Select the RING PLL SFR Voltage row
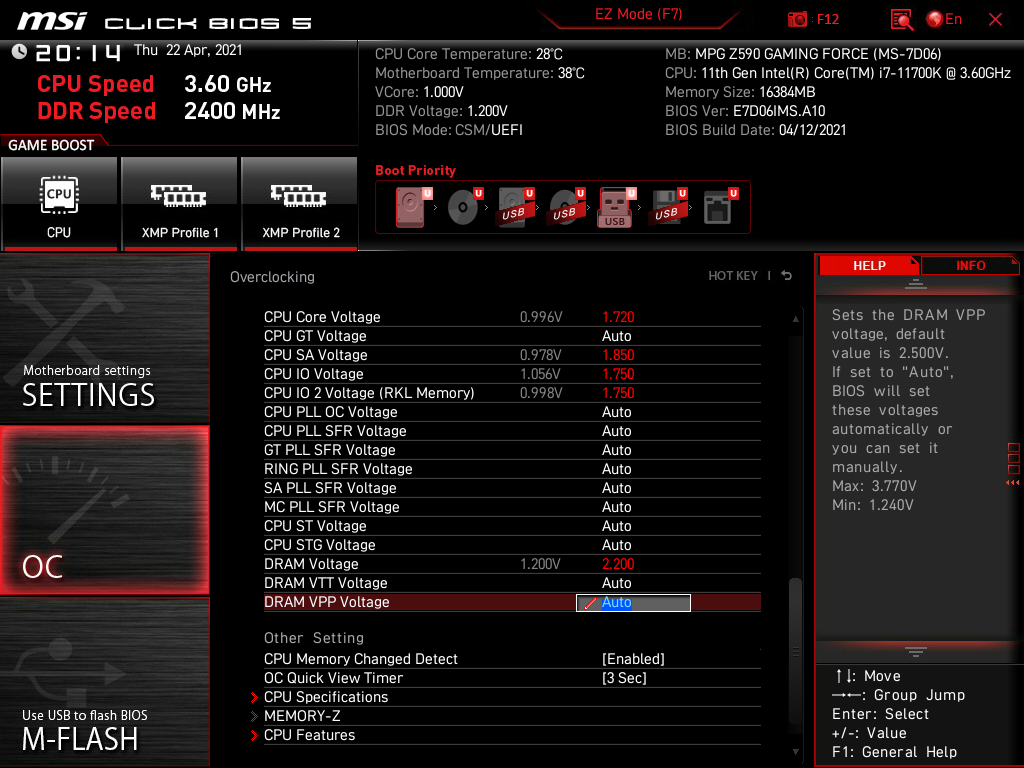 click(512, 468)
